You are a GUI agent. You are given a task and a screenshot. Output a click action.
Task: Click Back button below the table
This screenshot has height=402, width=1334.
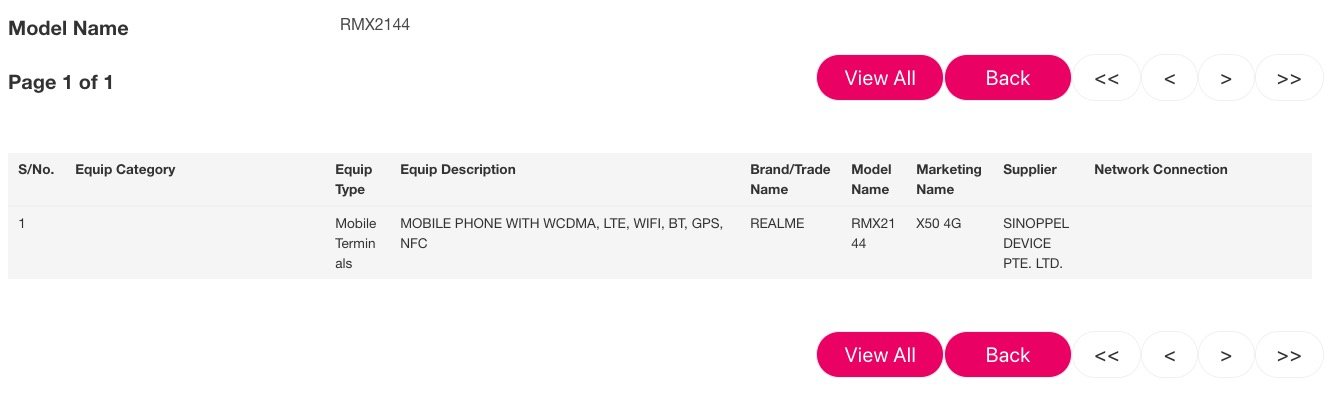point(1008,355)
